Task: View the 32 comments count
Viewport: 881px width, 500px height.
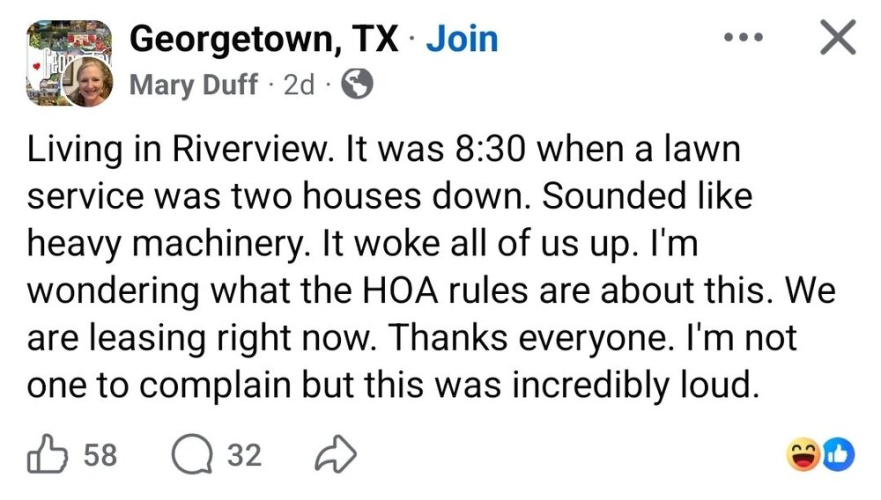Action: pos(244,456)
